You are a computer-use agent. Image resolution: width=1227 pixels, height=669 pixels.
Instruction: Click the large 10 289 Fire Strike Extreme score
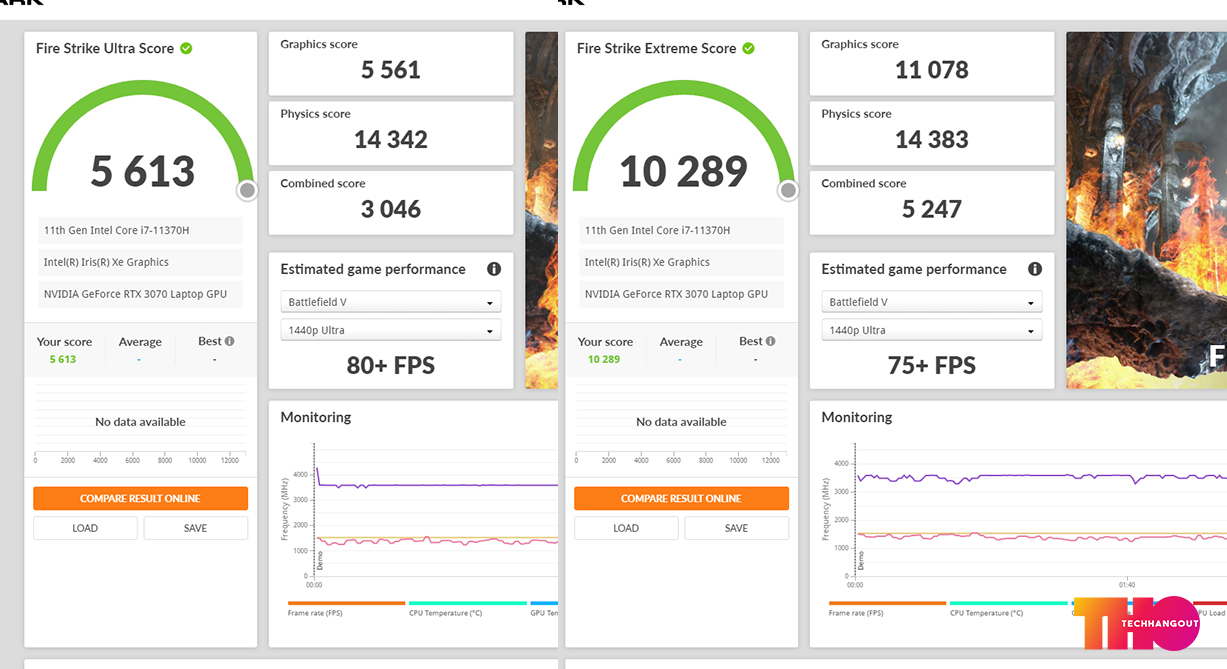(684, 171)
